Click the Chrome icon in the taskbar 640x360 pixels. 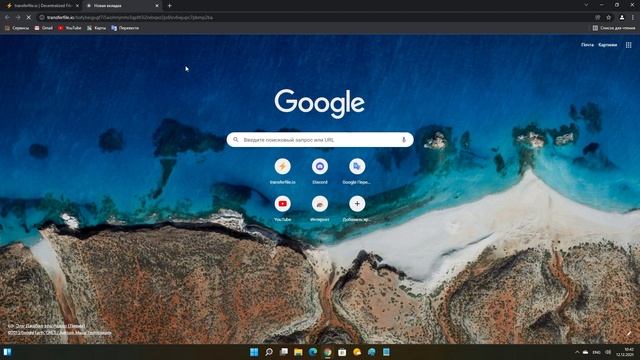(x=328, y=352)
